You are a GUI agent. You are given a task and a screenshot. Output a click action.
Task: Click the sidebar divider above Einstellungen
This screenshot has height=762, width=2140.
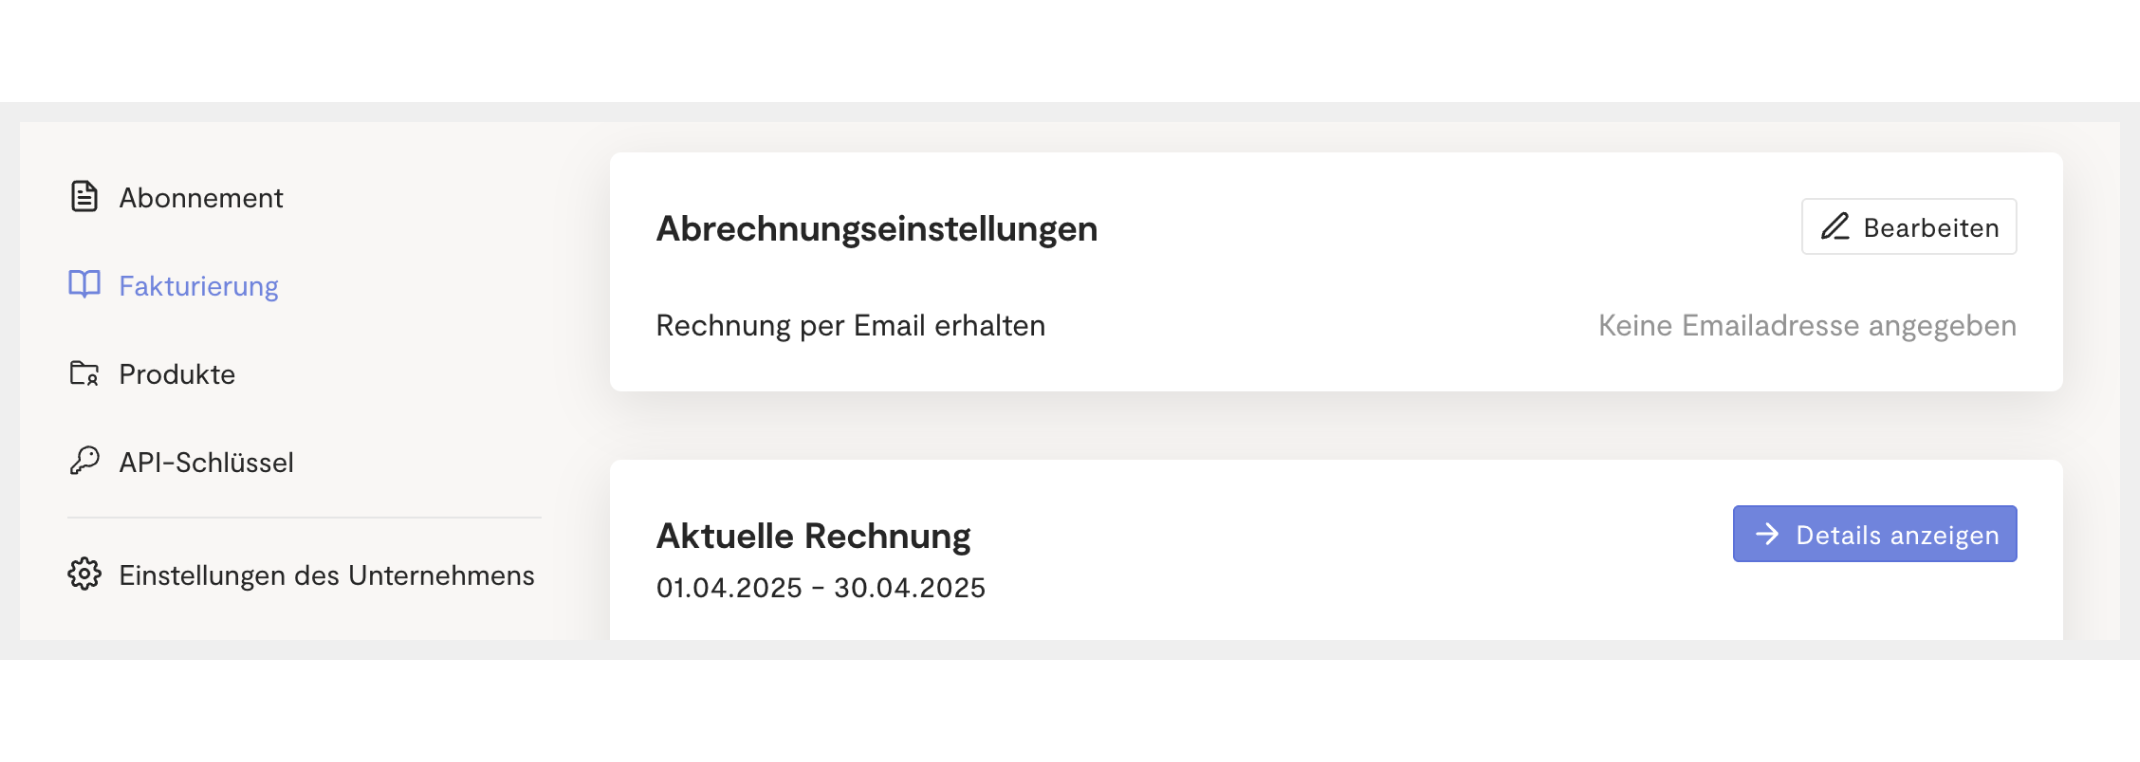click(x=304, y=518)
